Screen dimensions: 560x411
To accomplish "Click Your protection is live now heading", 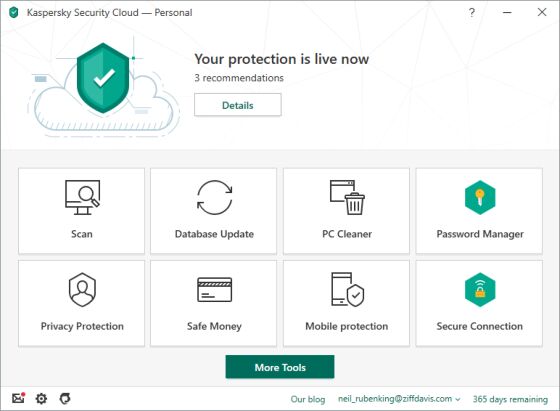I will [x=281, y=59].
